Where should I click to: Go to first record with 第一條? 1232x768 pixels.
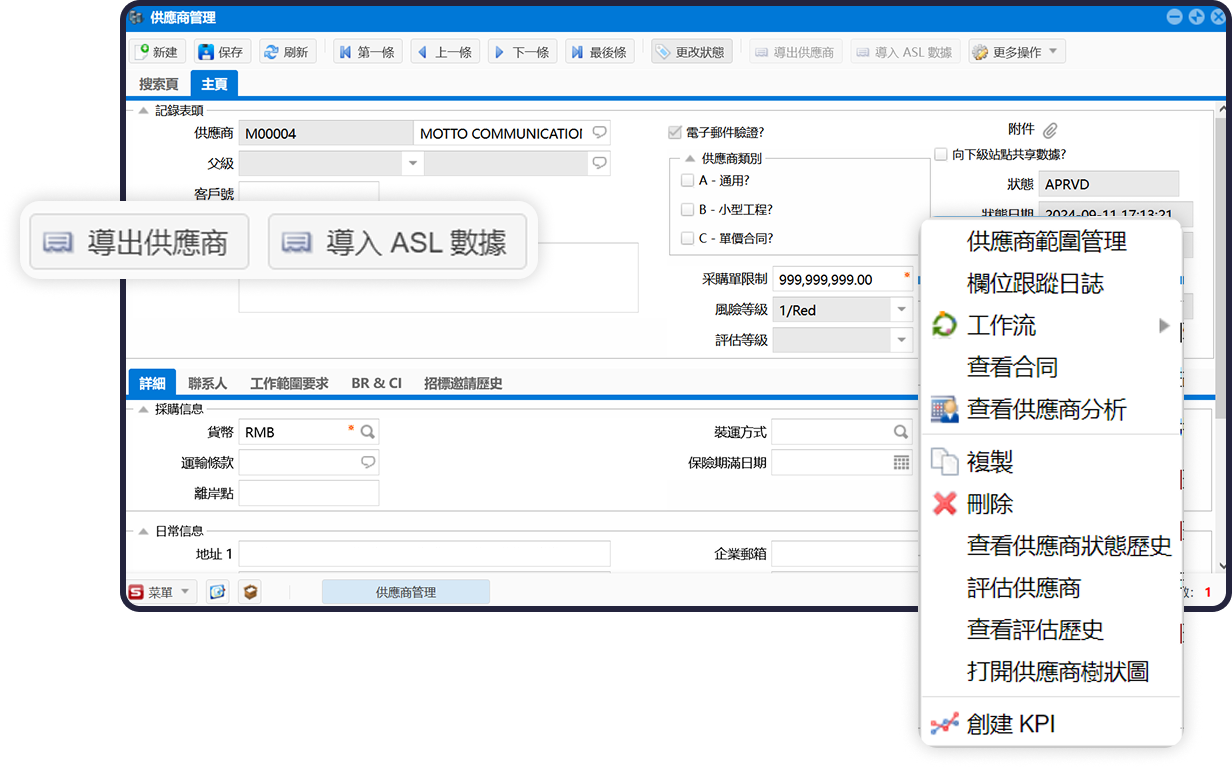tap(344, 52)
